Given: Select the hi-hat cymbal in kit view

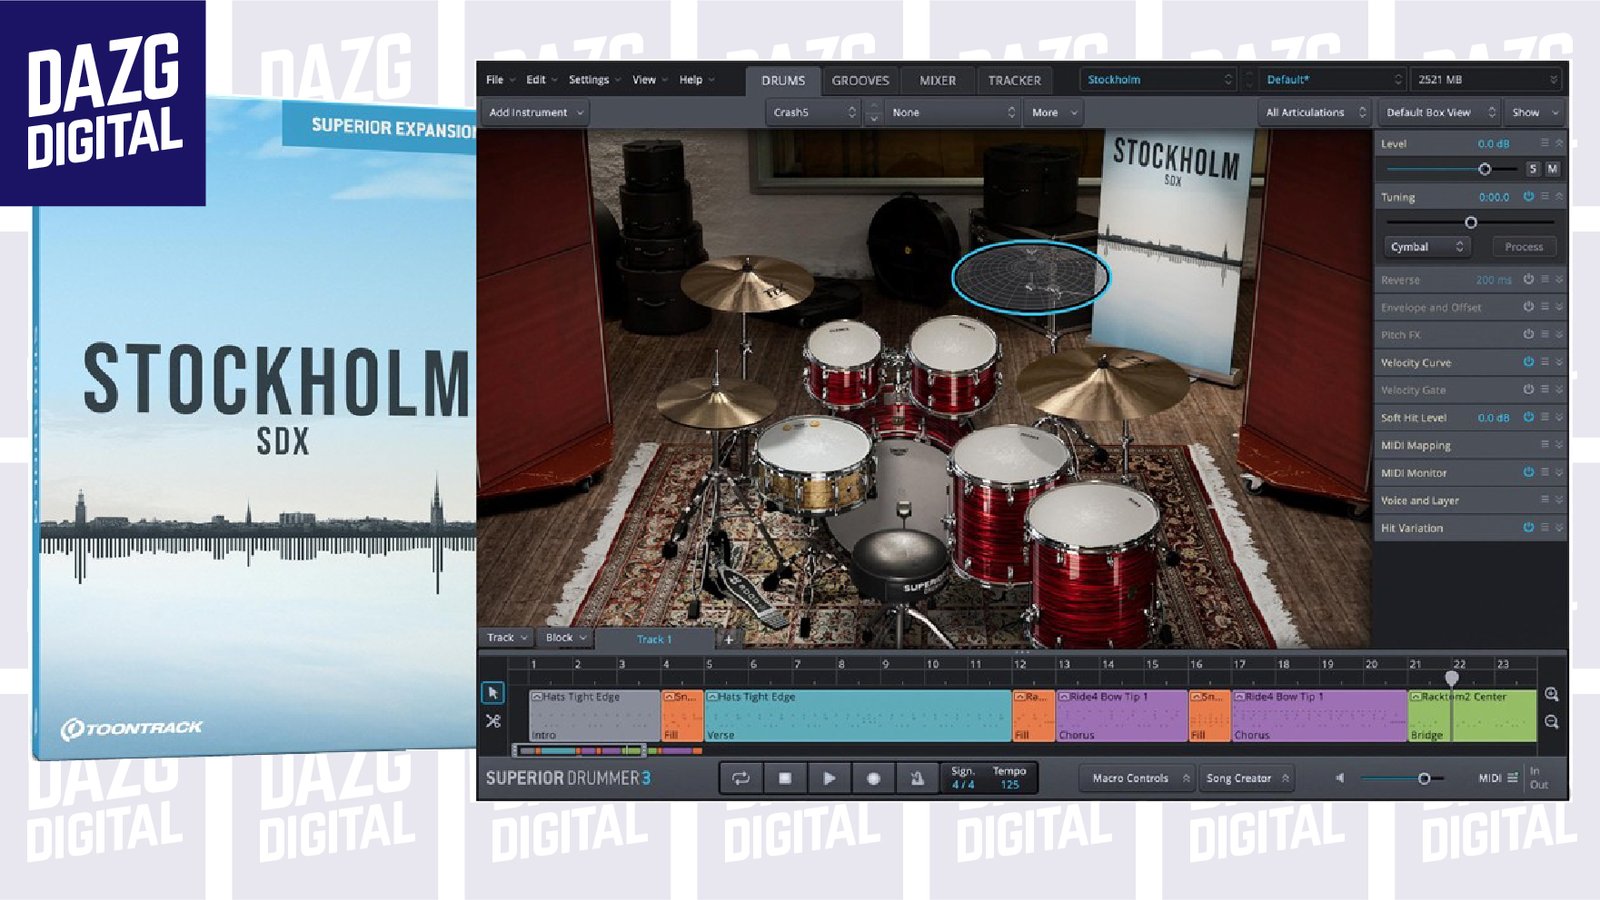Looking at the screenshot, I should coord(715,403).
